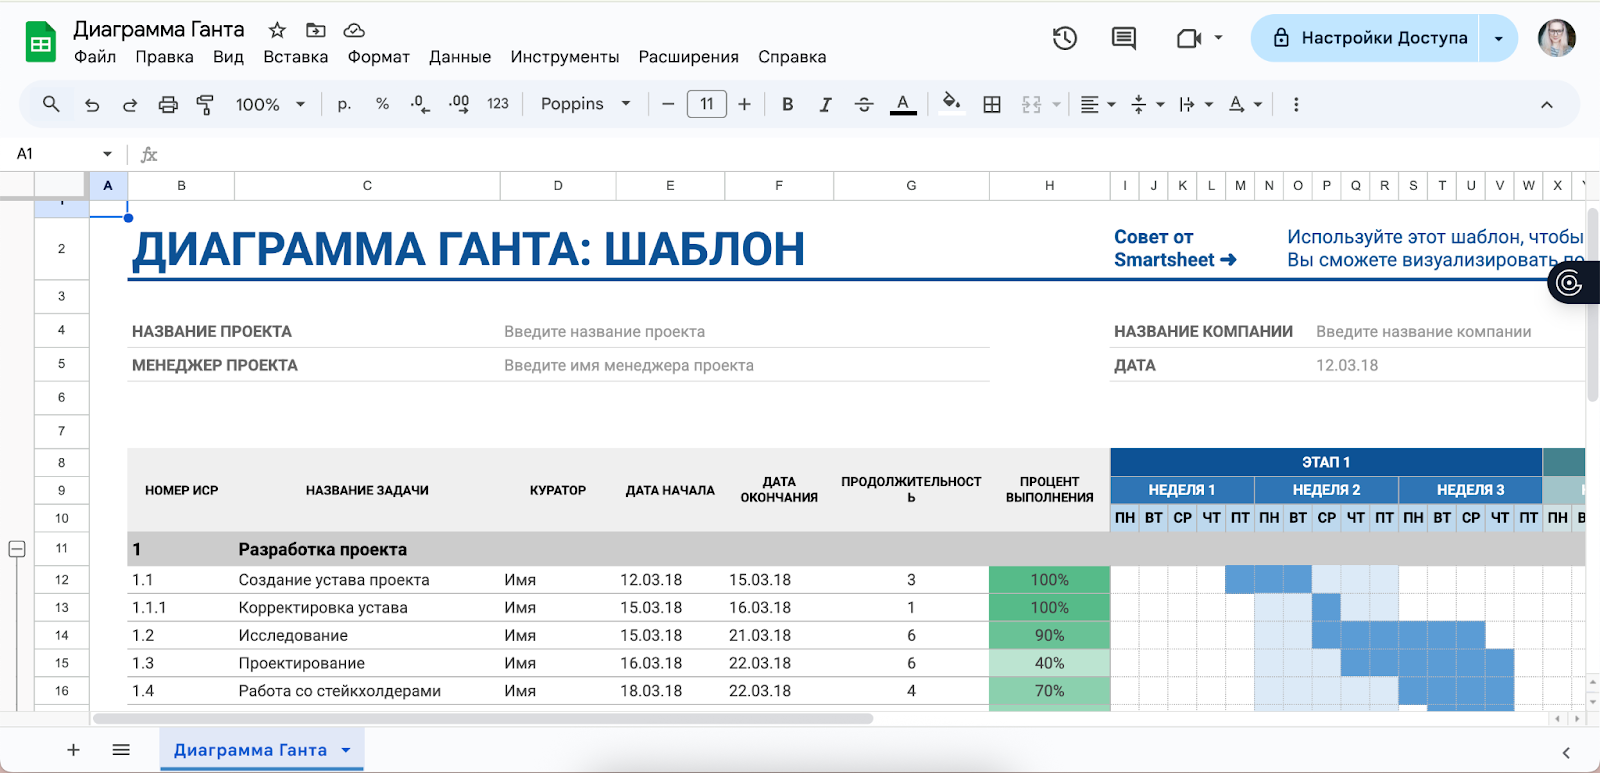Image resolution: width=1600 pixels, height=773 pixels.
Task: Star the document title
Action: (277, 30)
